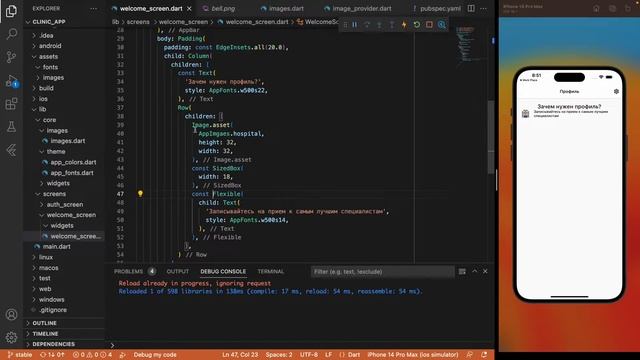
Task: Click the debug console filter options icon
Action: [462, 271]
